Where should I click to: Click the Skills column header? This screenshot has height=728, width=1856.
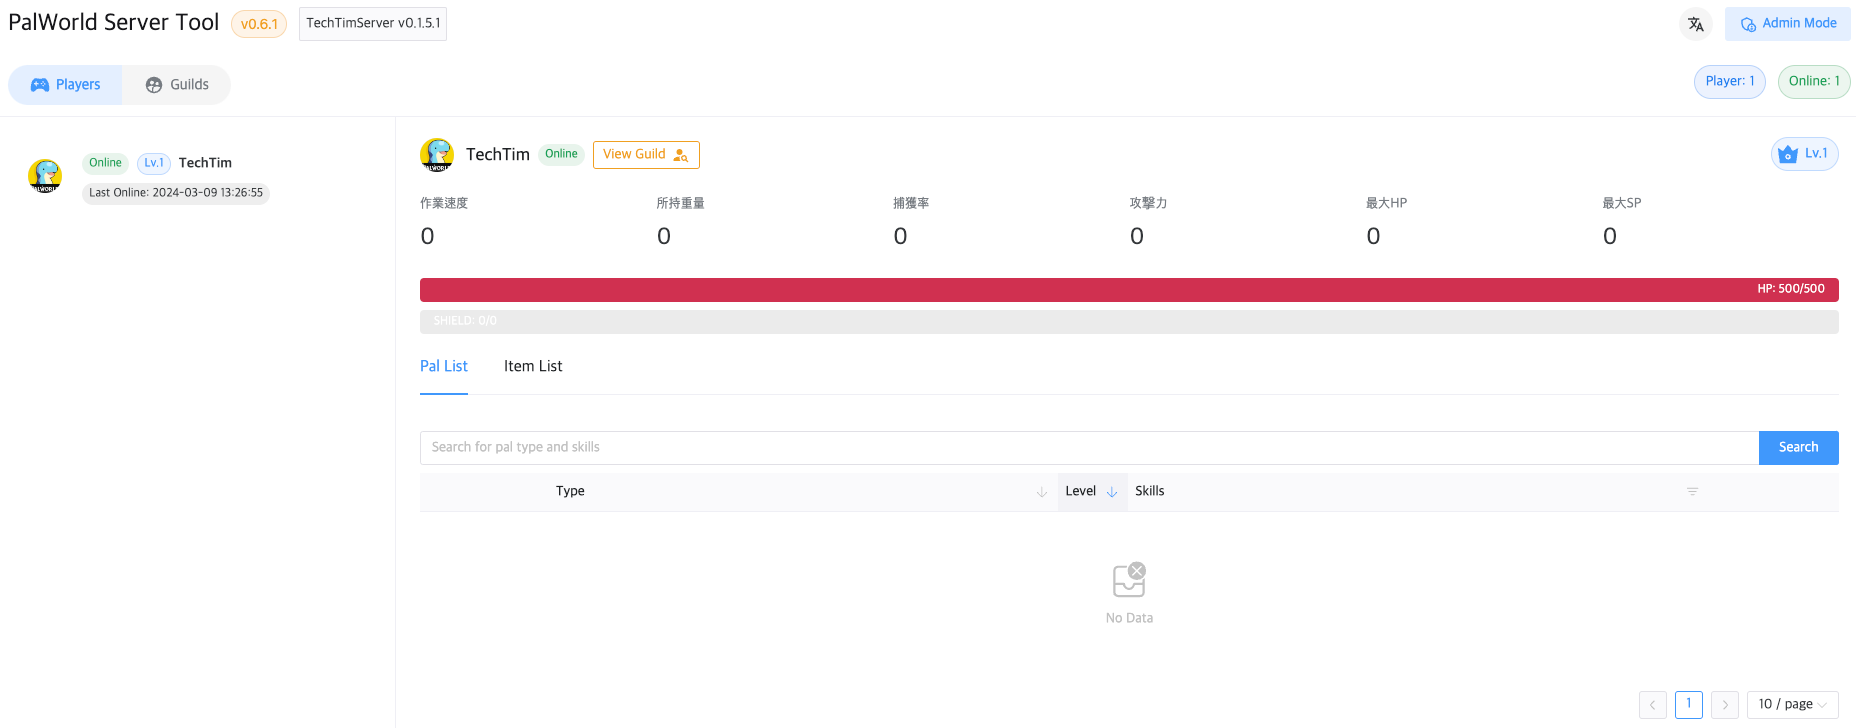click(x=1150, y=492)
